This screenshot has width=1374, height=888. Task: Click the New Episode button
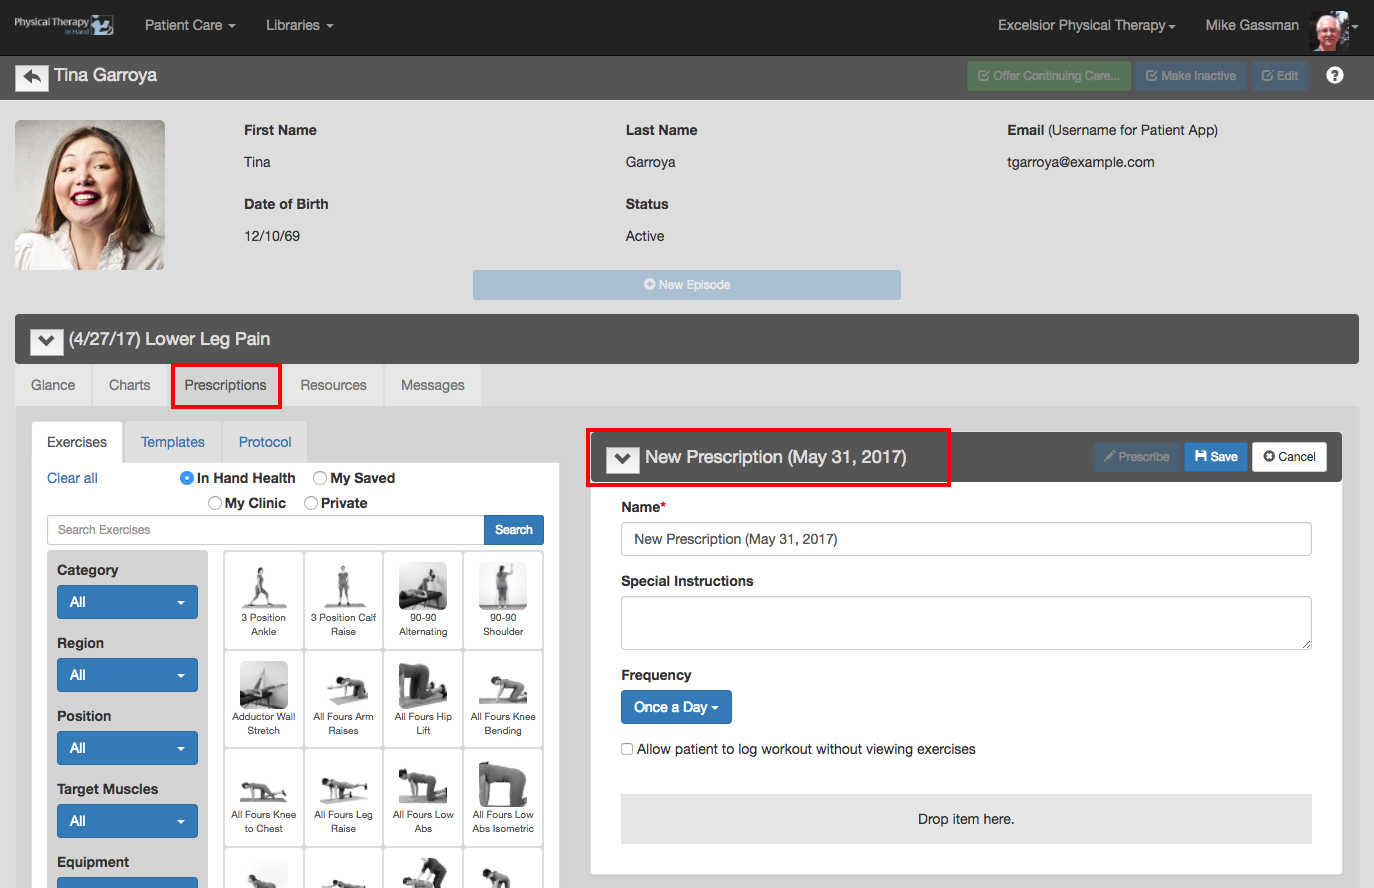(687, 285)
